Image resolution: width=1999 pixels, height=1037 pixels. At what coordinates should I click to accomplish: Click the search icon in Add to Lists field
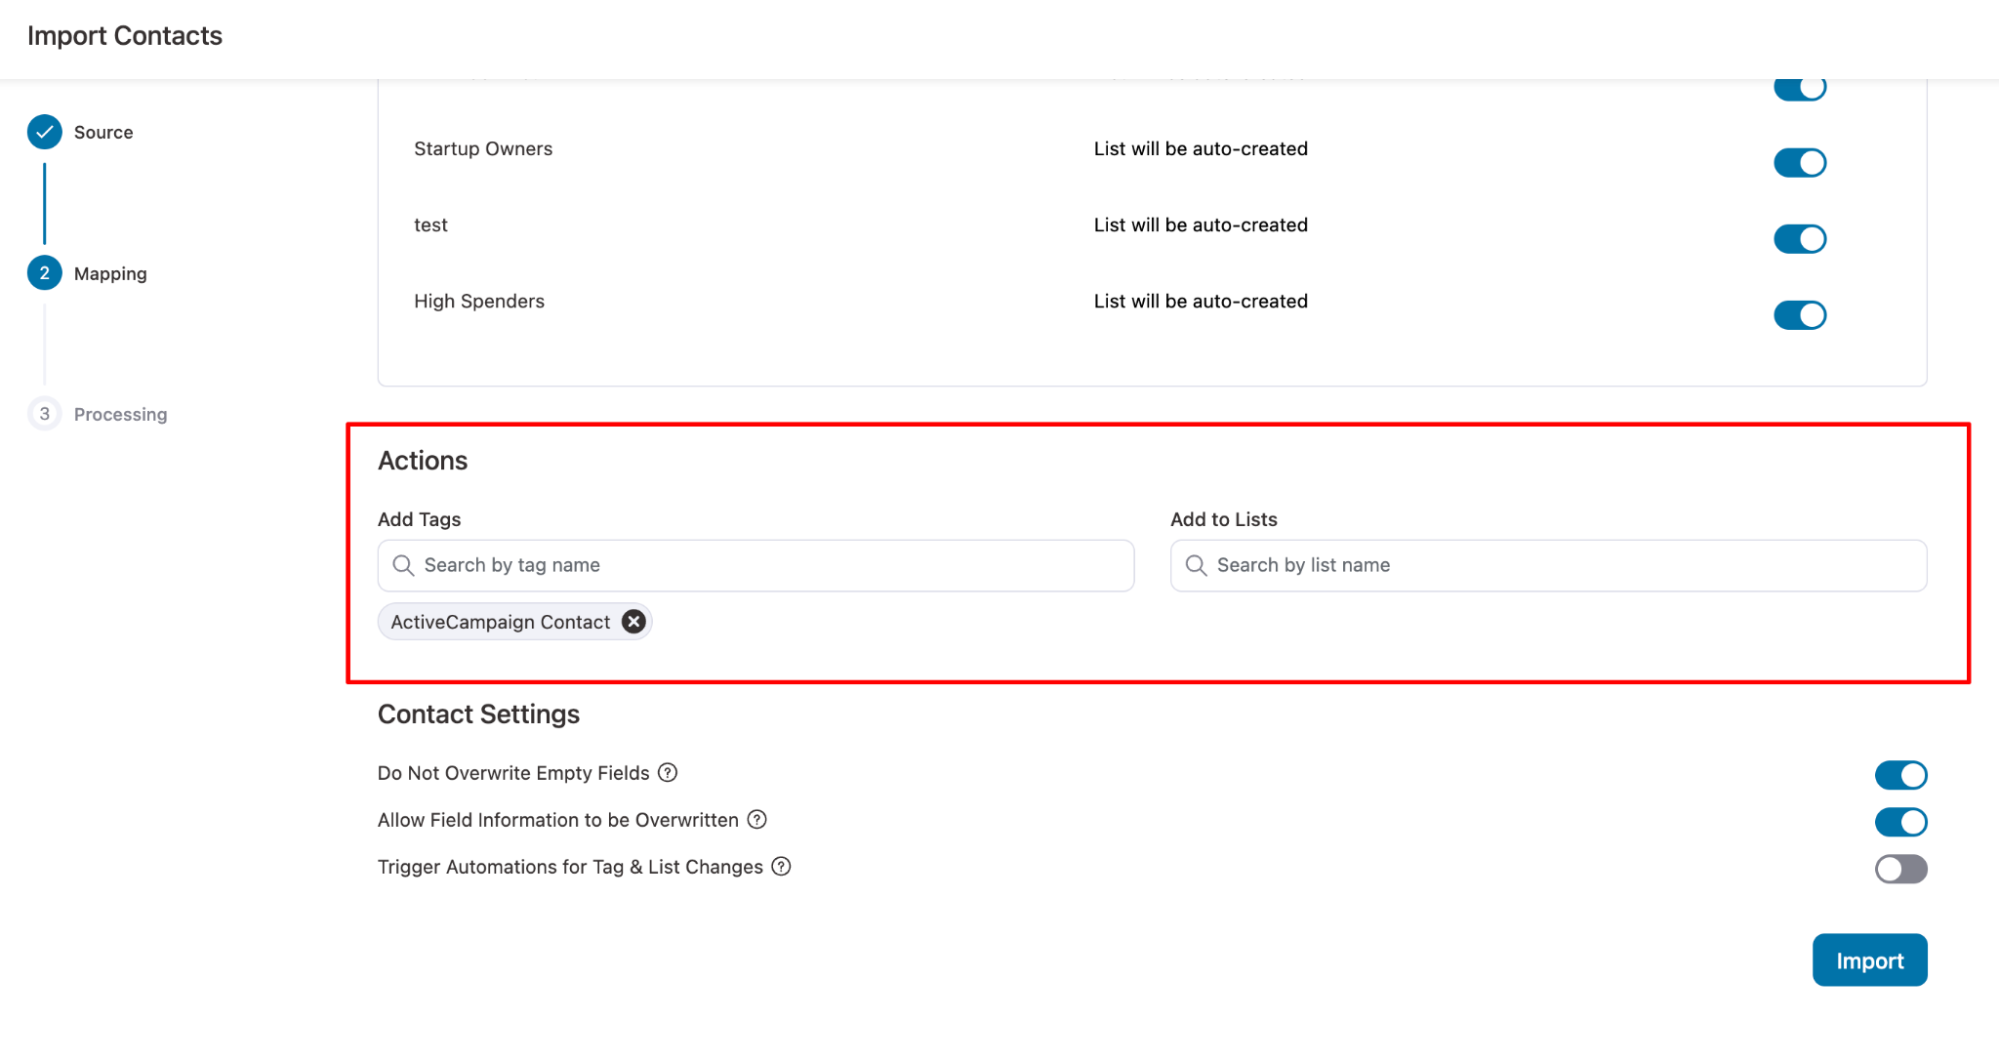pyautogui.click(x=1195, y=566)
